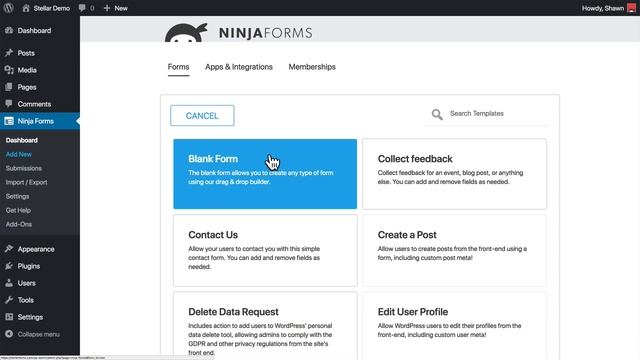
Task: Click the Collapse menu arrow icon
Action: (x=9, y=334)
